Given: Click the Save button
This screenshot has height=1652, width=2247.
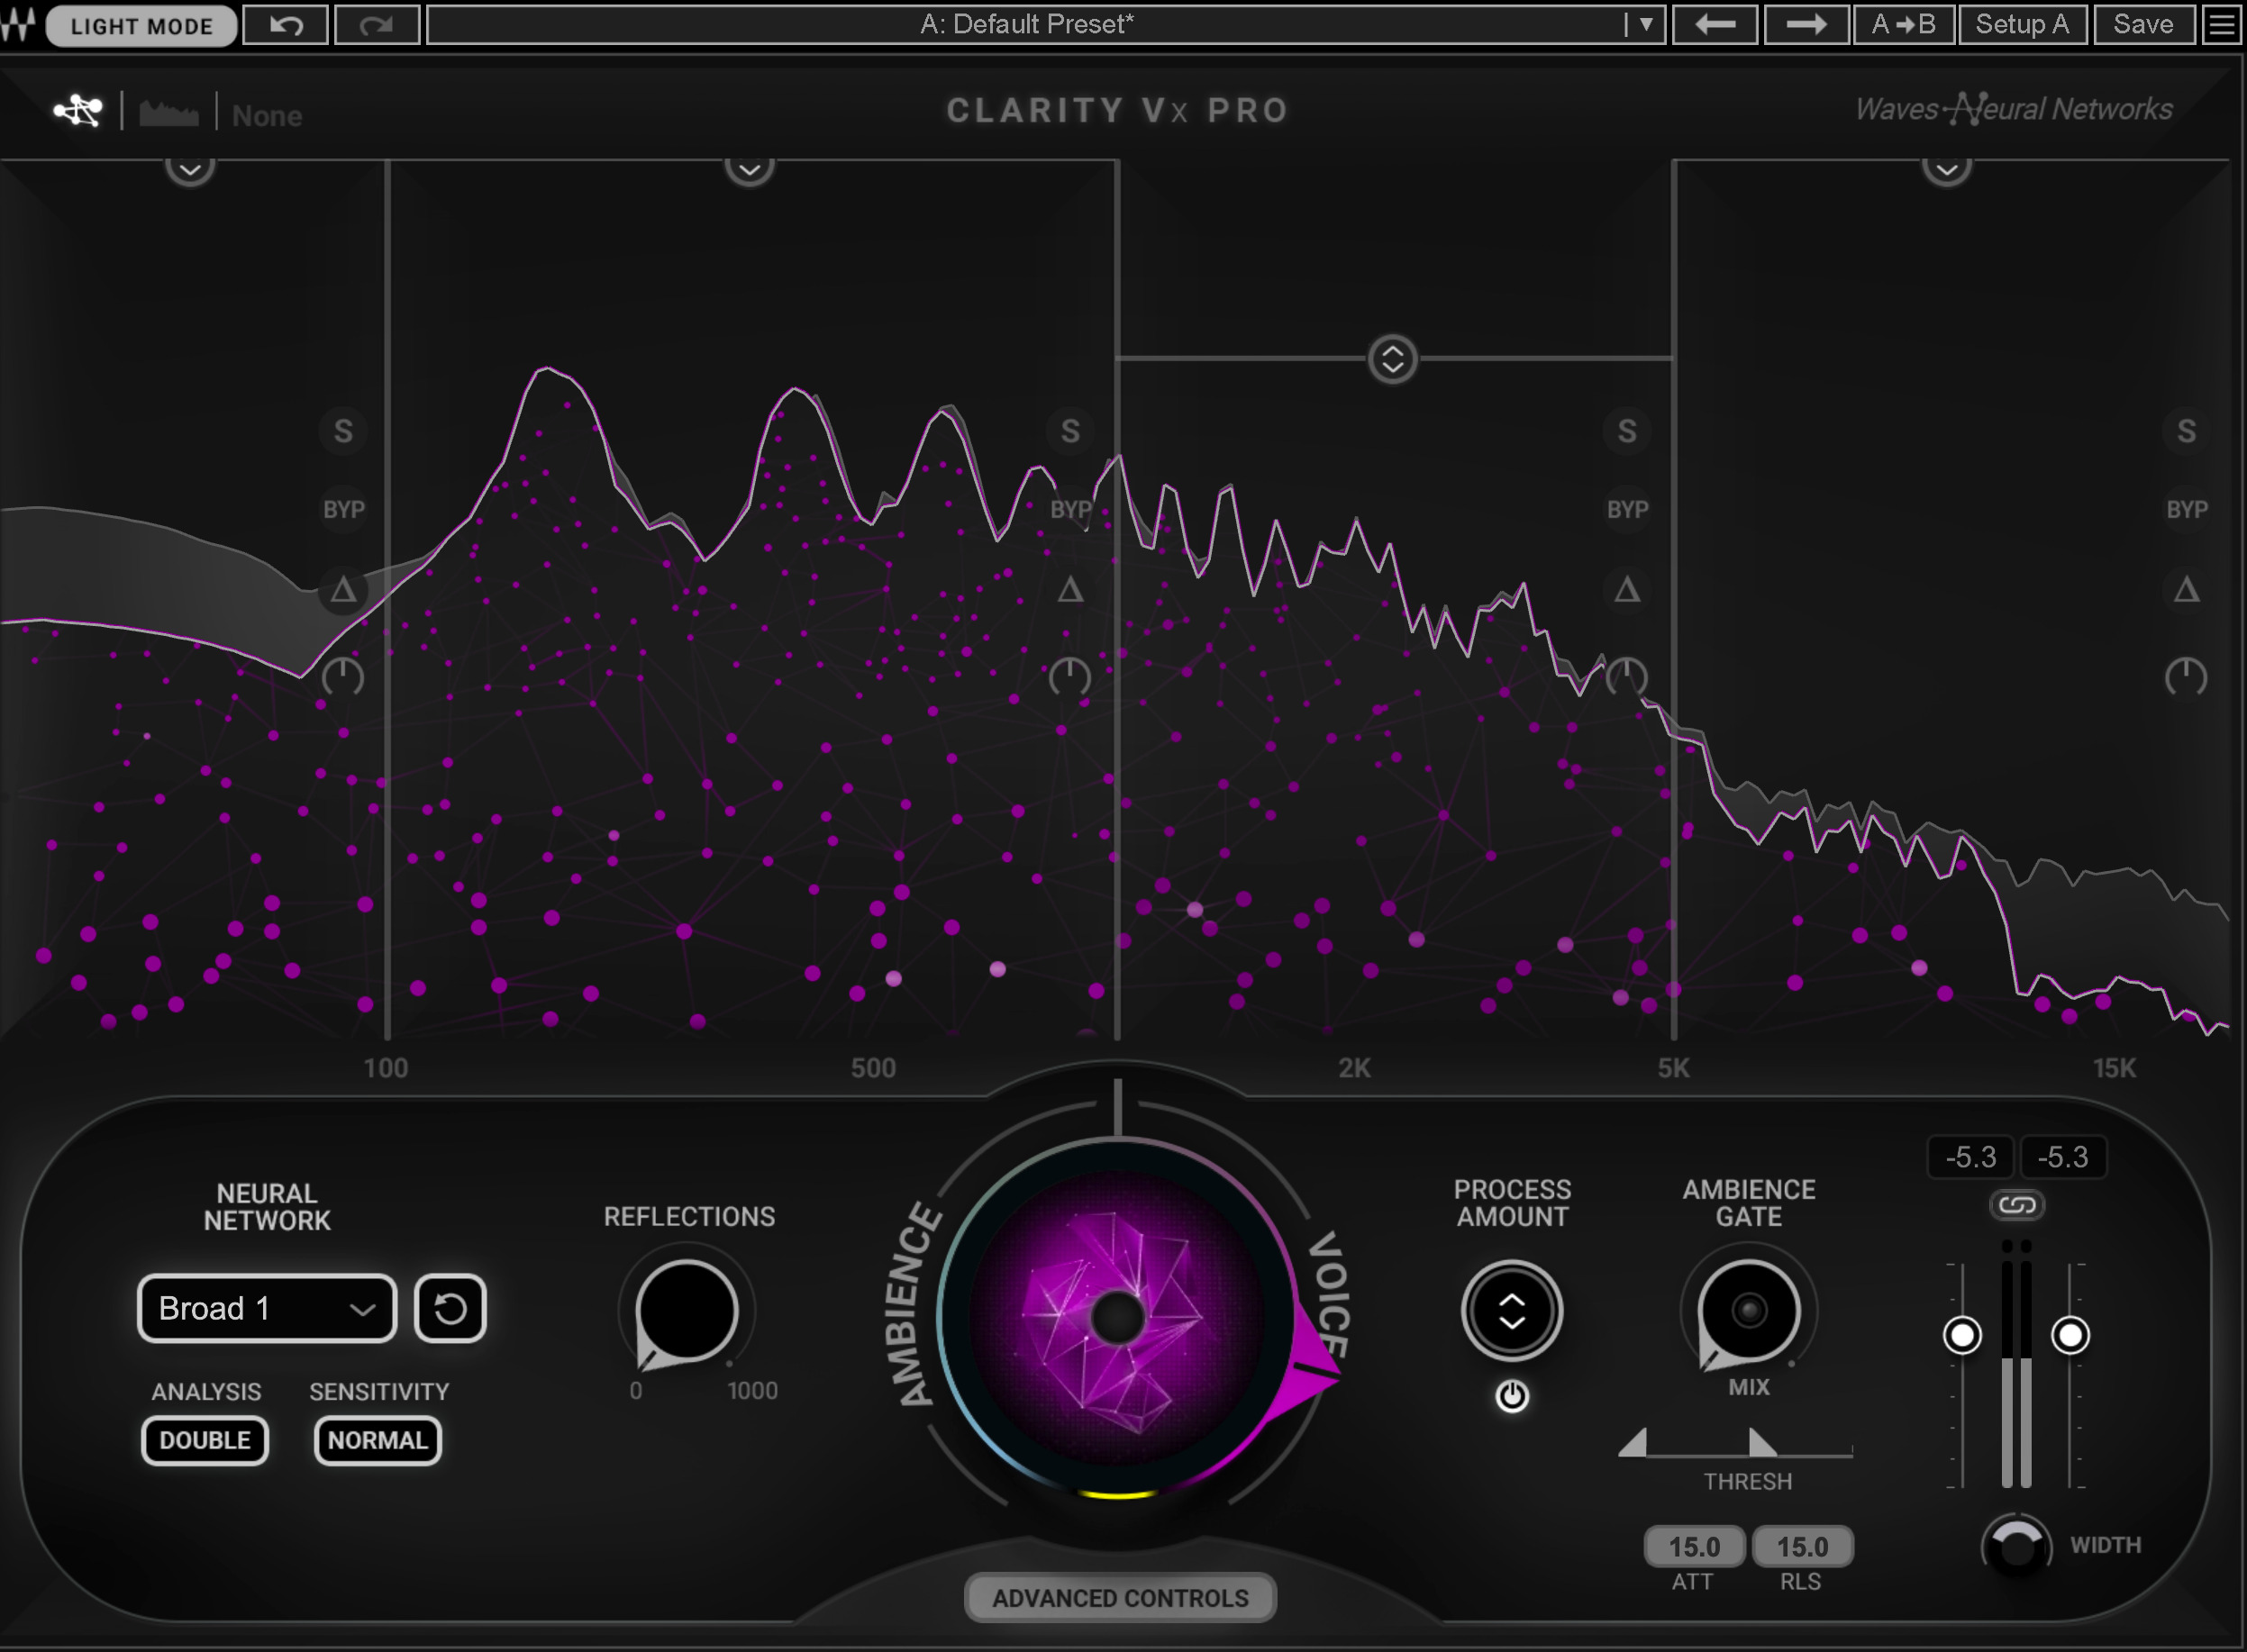Looking at the screenshot, I should click(x=2144, y=25).
